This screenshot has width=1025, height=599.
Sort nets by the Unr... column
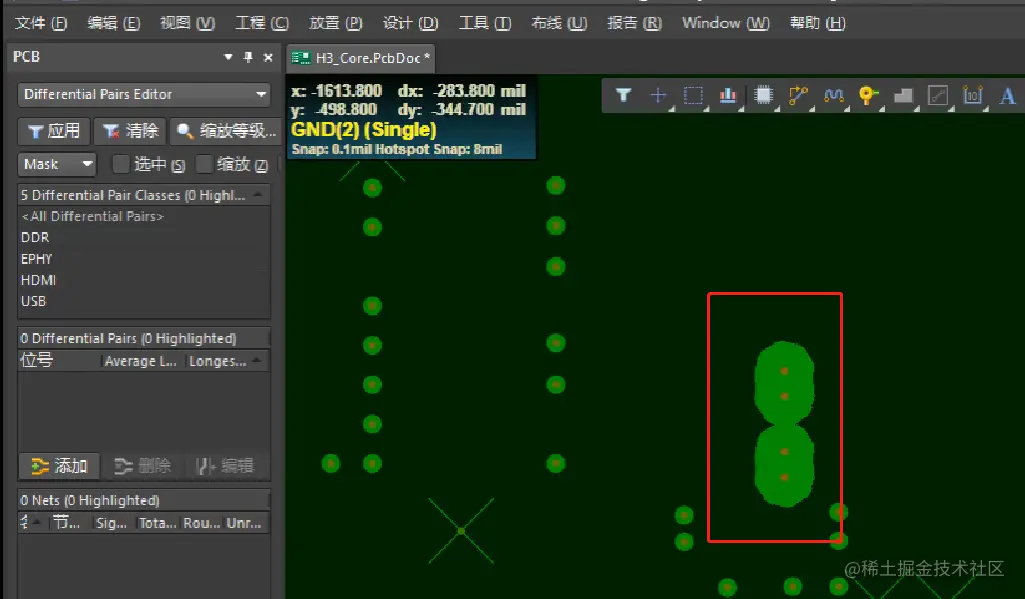click(x=244, y=523)
